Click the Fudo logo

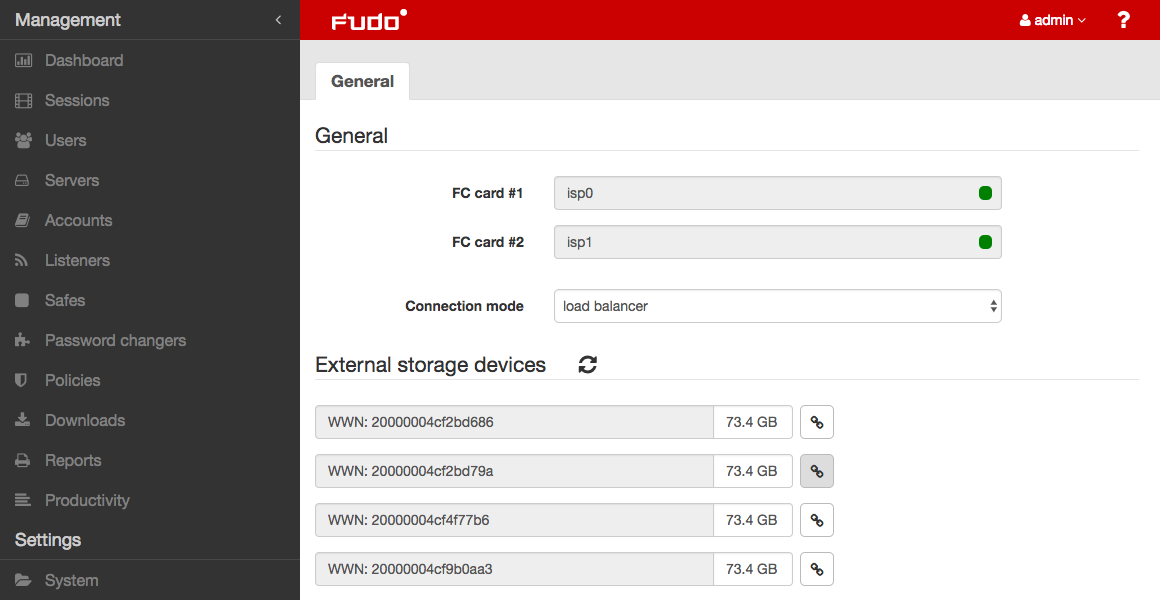point(368,20)
